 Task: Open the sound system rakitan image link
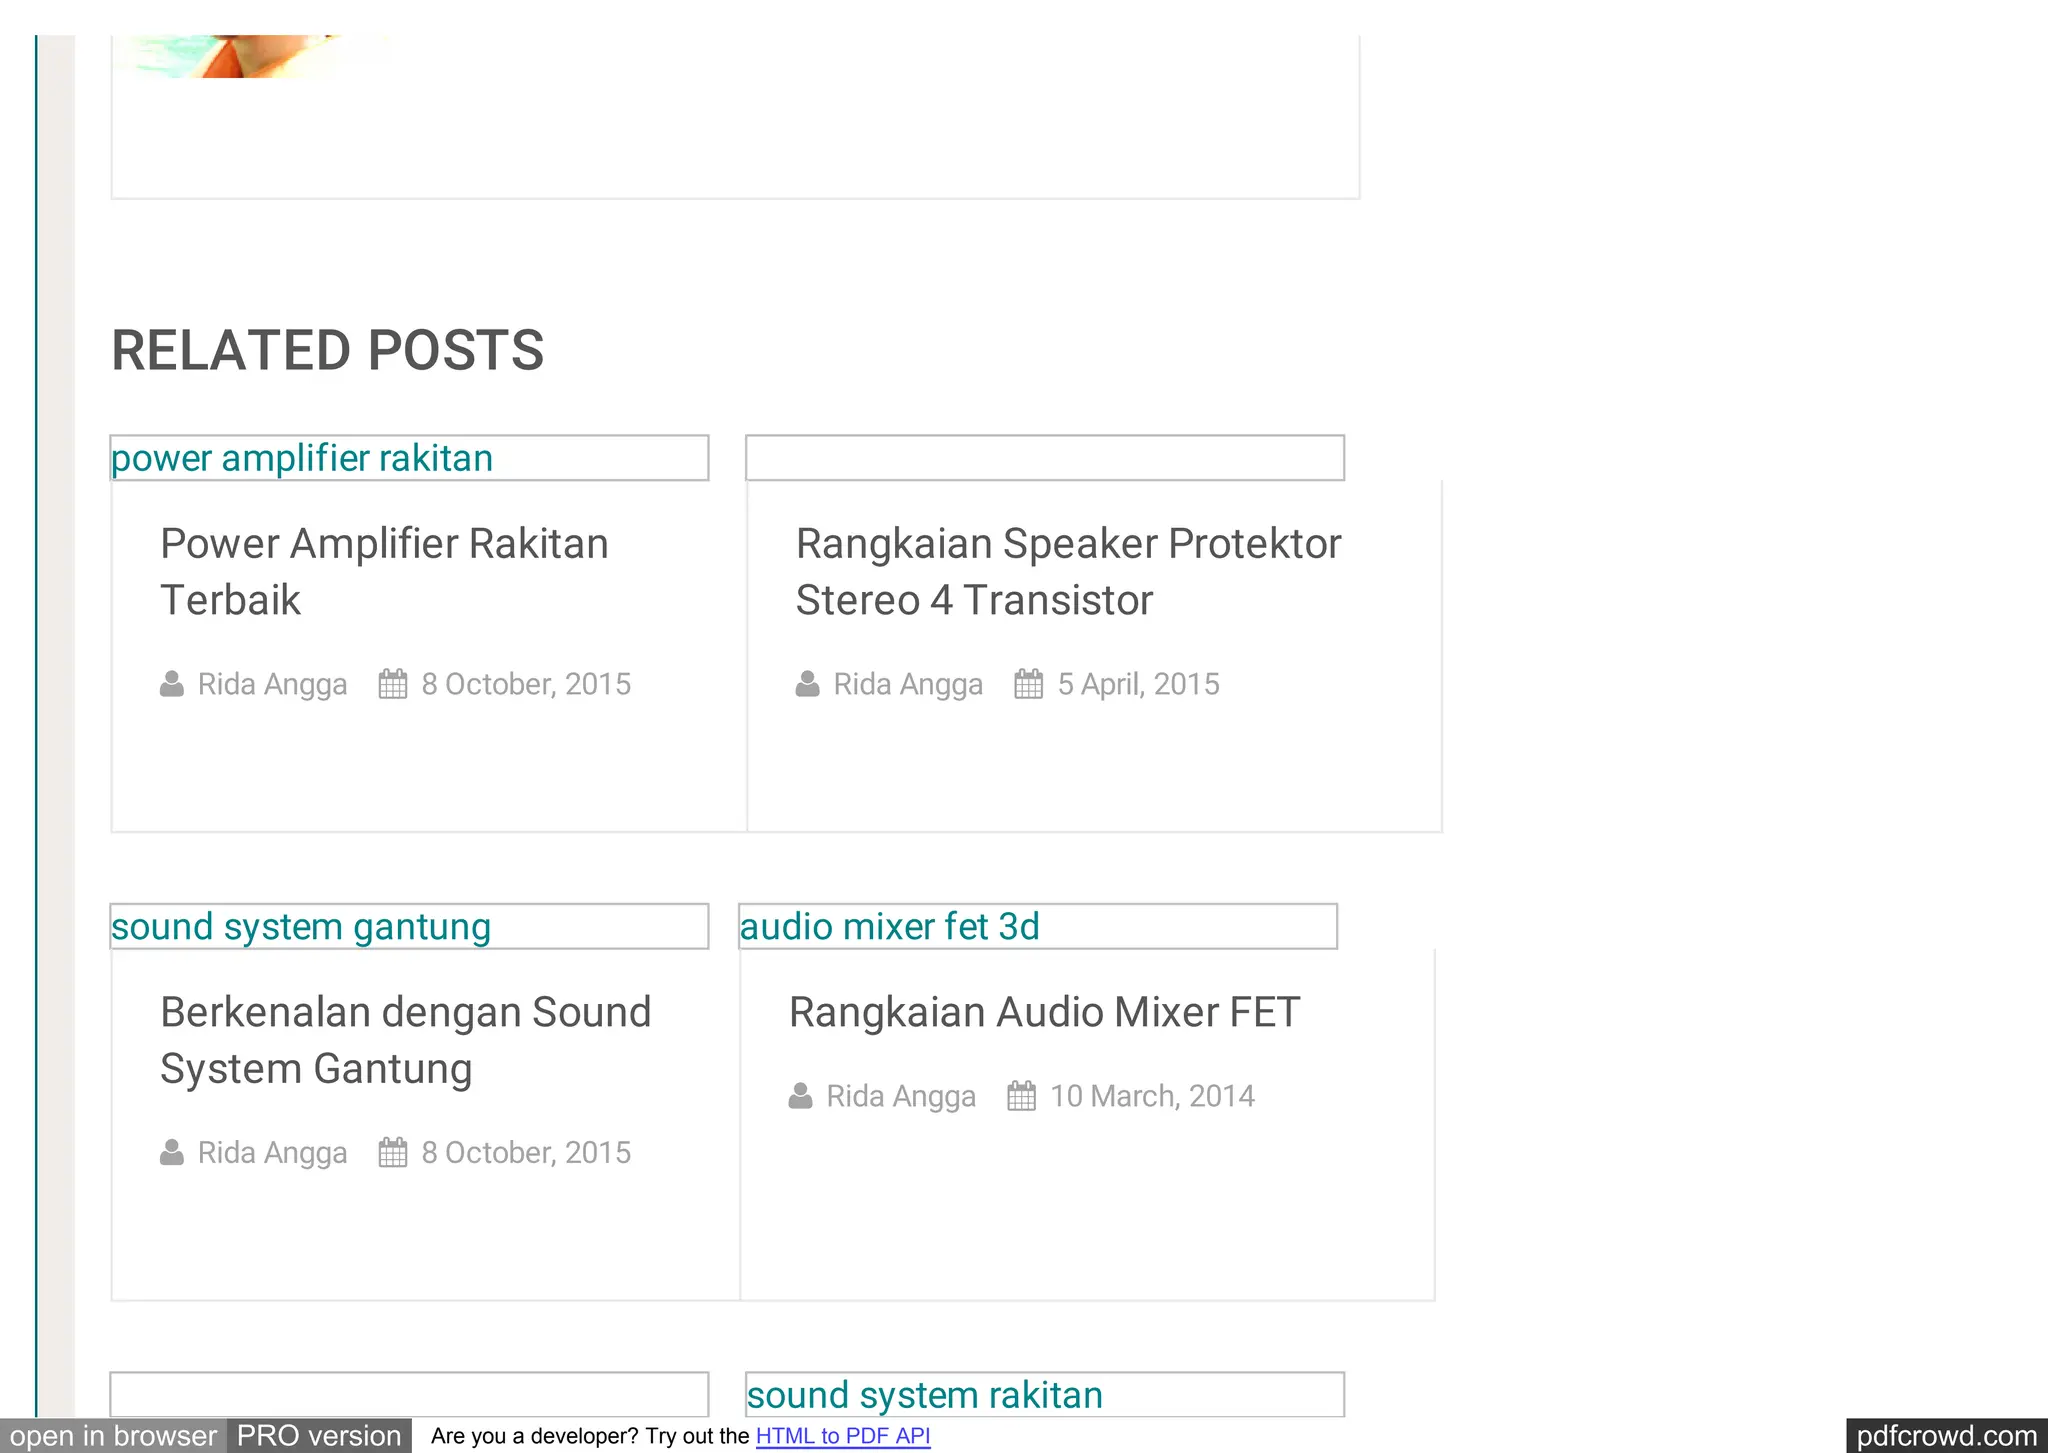coord(925,1395)
